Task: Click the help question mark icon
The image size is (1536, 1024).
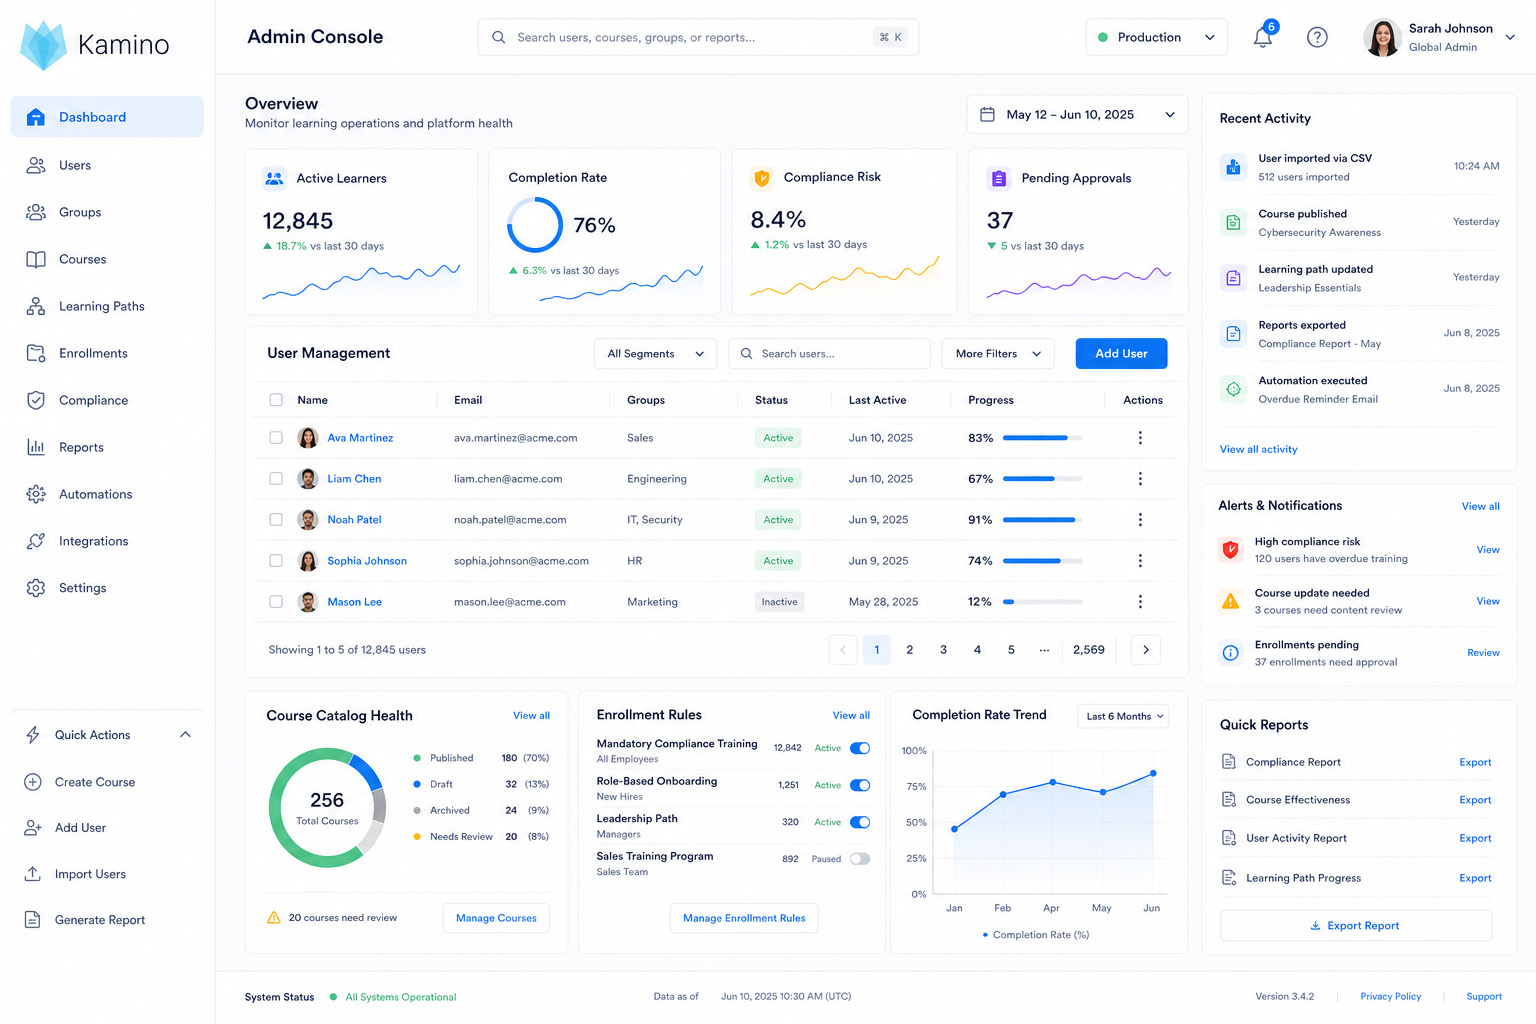Action: (x=1317, y=37)
